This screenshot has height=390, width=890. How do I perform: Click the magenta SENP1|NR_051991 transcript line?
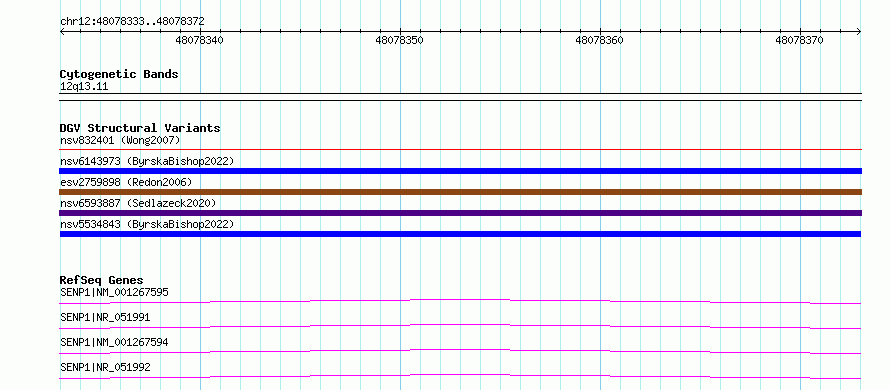coord(460,326)
